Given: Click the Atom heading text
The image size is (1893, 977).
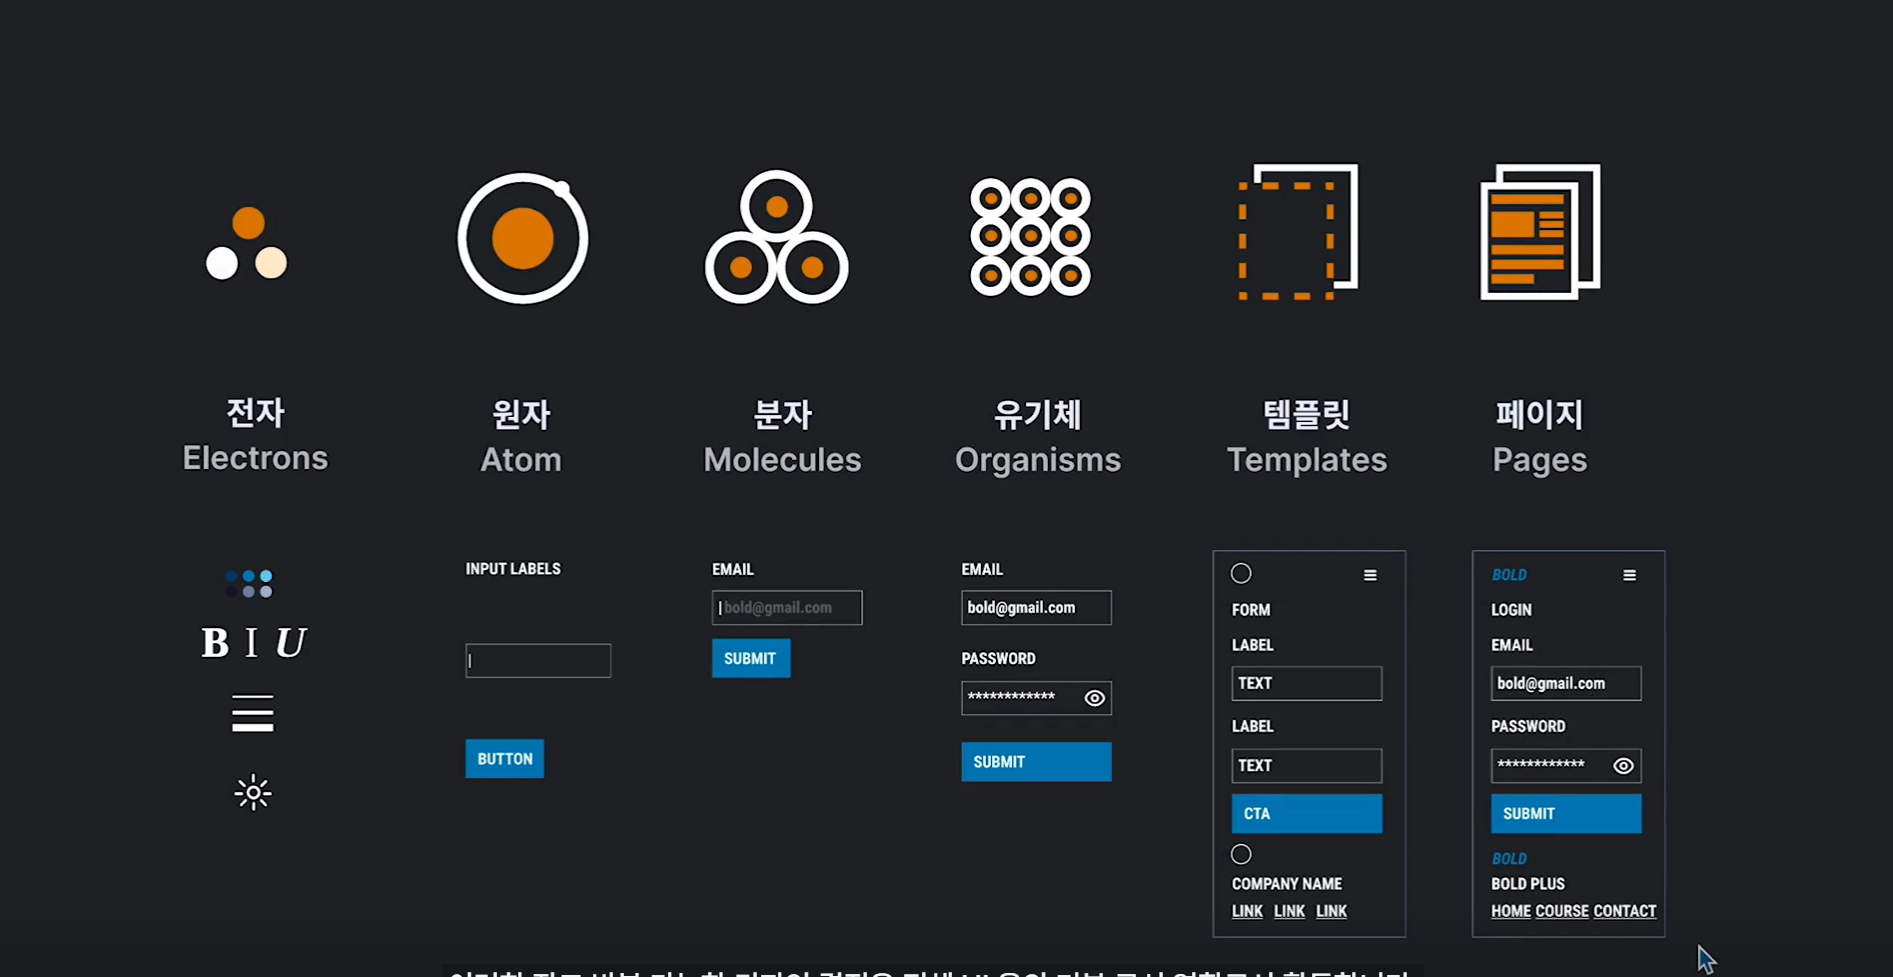Looking at the screenshot, I should tap(521, 460).
